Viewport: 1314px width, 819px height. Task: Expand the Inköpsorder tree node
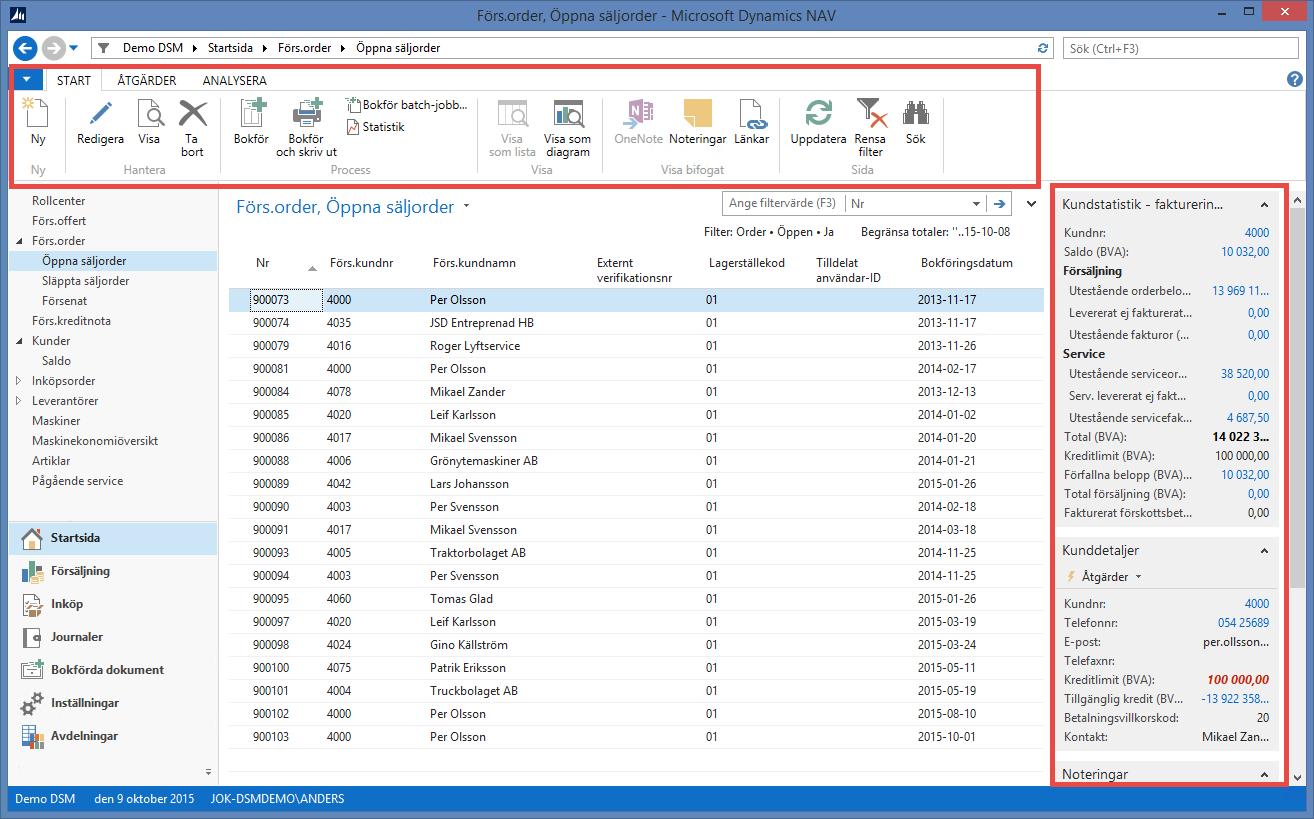[20, 381]
